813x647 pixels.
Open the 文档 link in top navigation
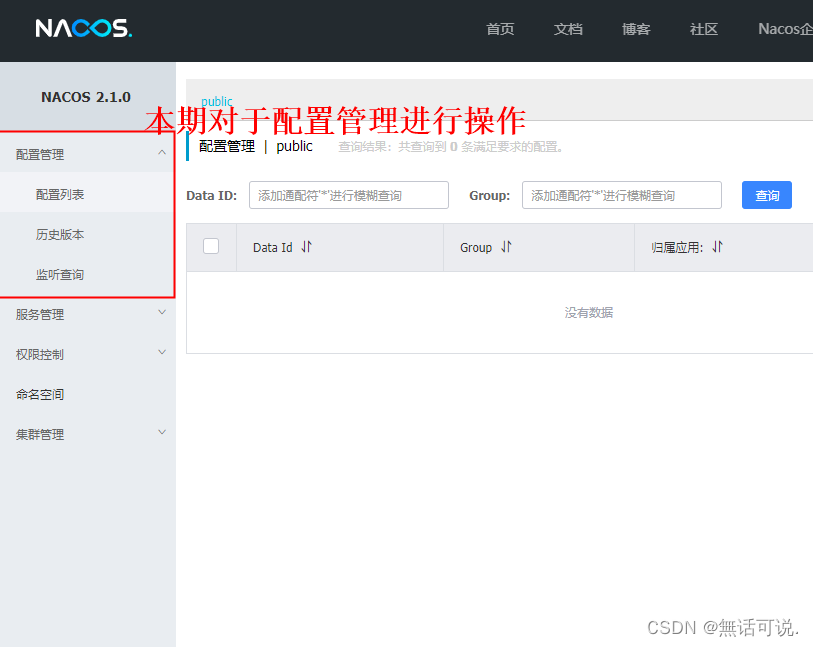[568, 29]
